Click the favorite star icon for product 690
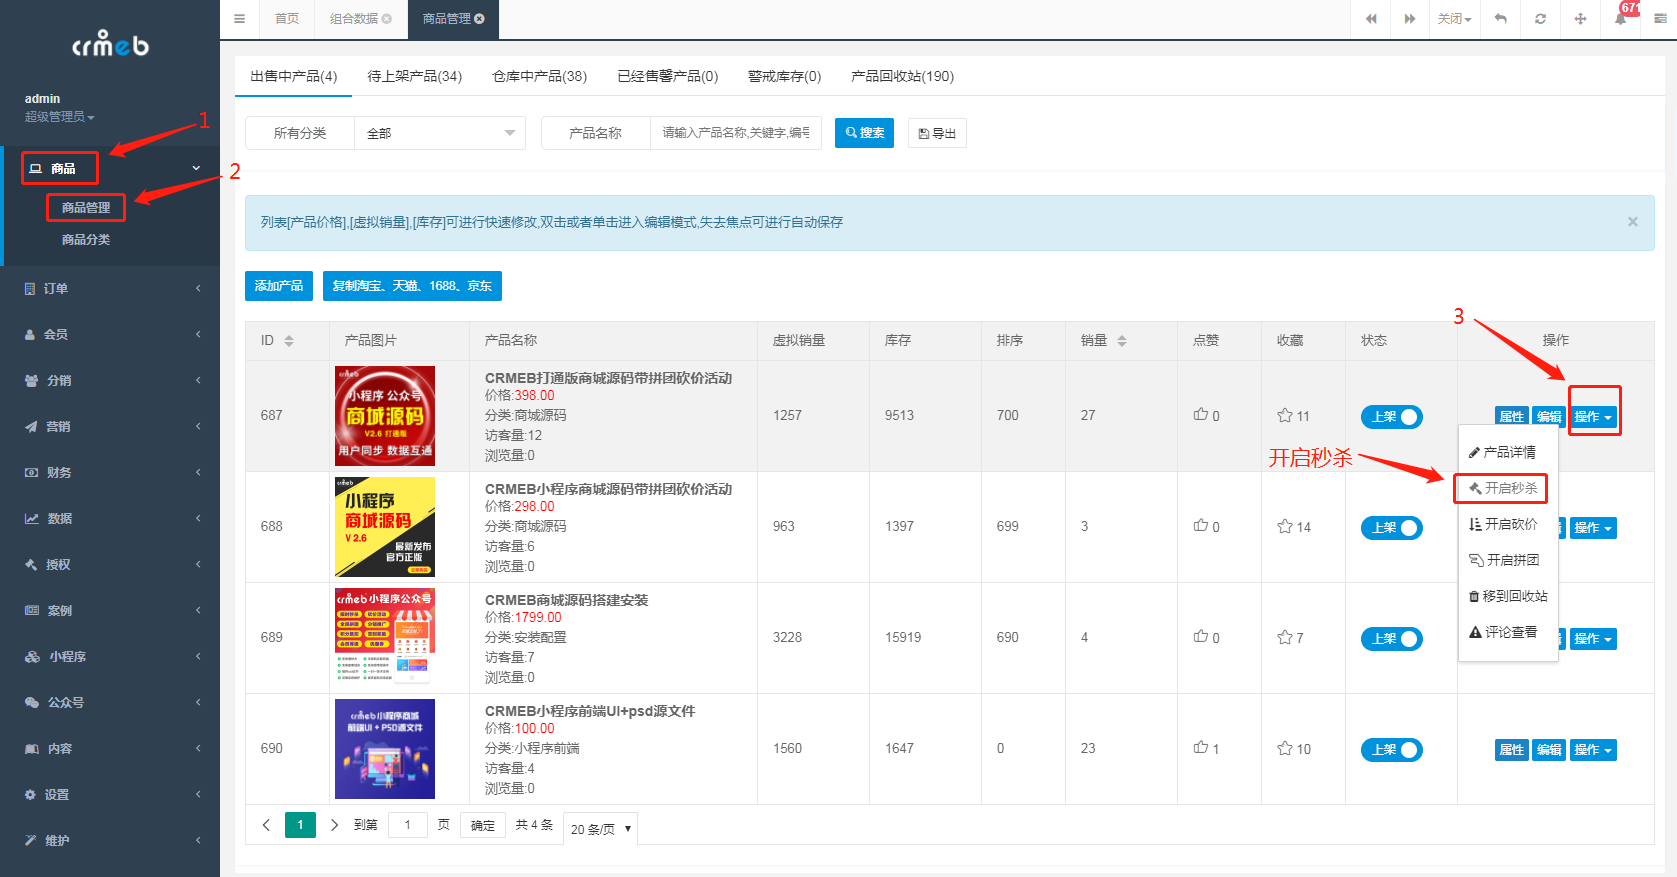Viewport: 1677px width, 877px height. click(x=1285, y=748)
